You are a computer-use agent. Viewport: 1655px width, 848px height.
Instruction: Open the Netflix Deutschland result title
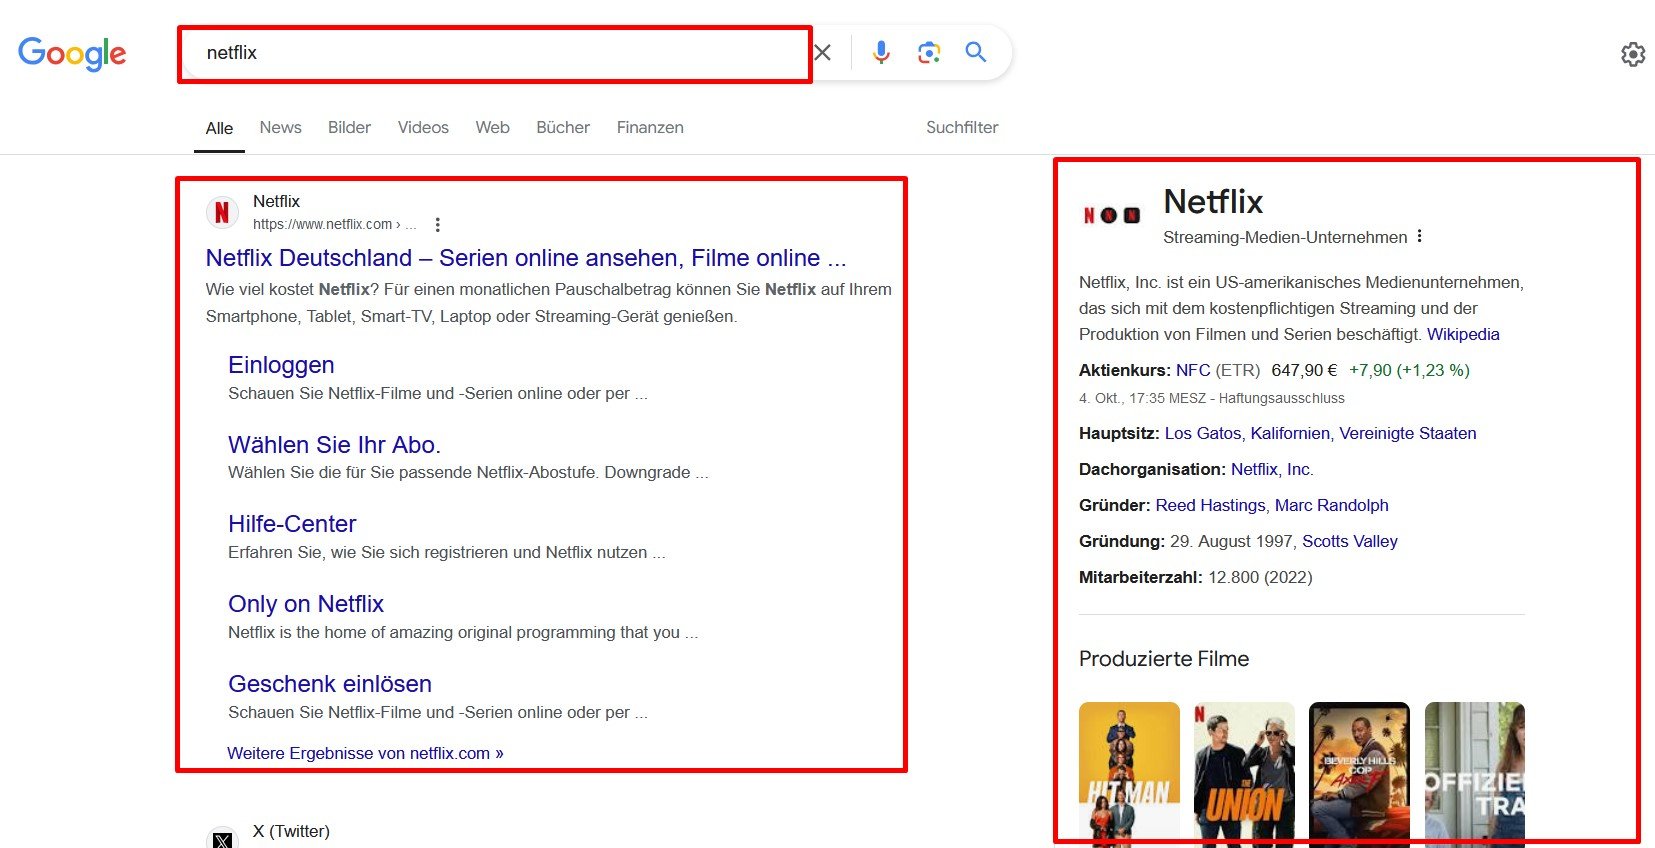(526, 258)
